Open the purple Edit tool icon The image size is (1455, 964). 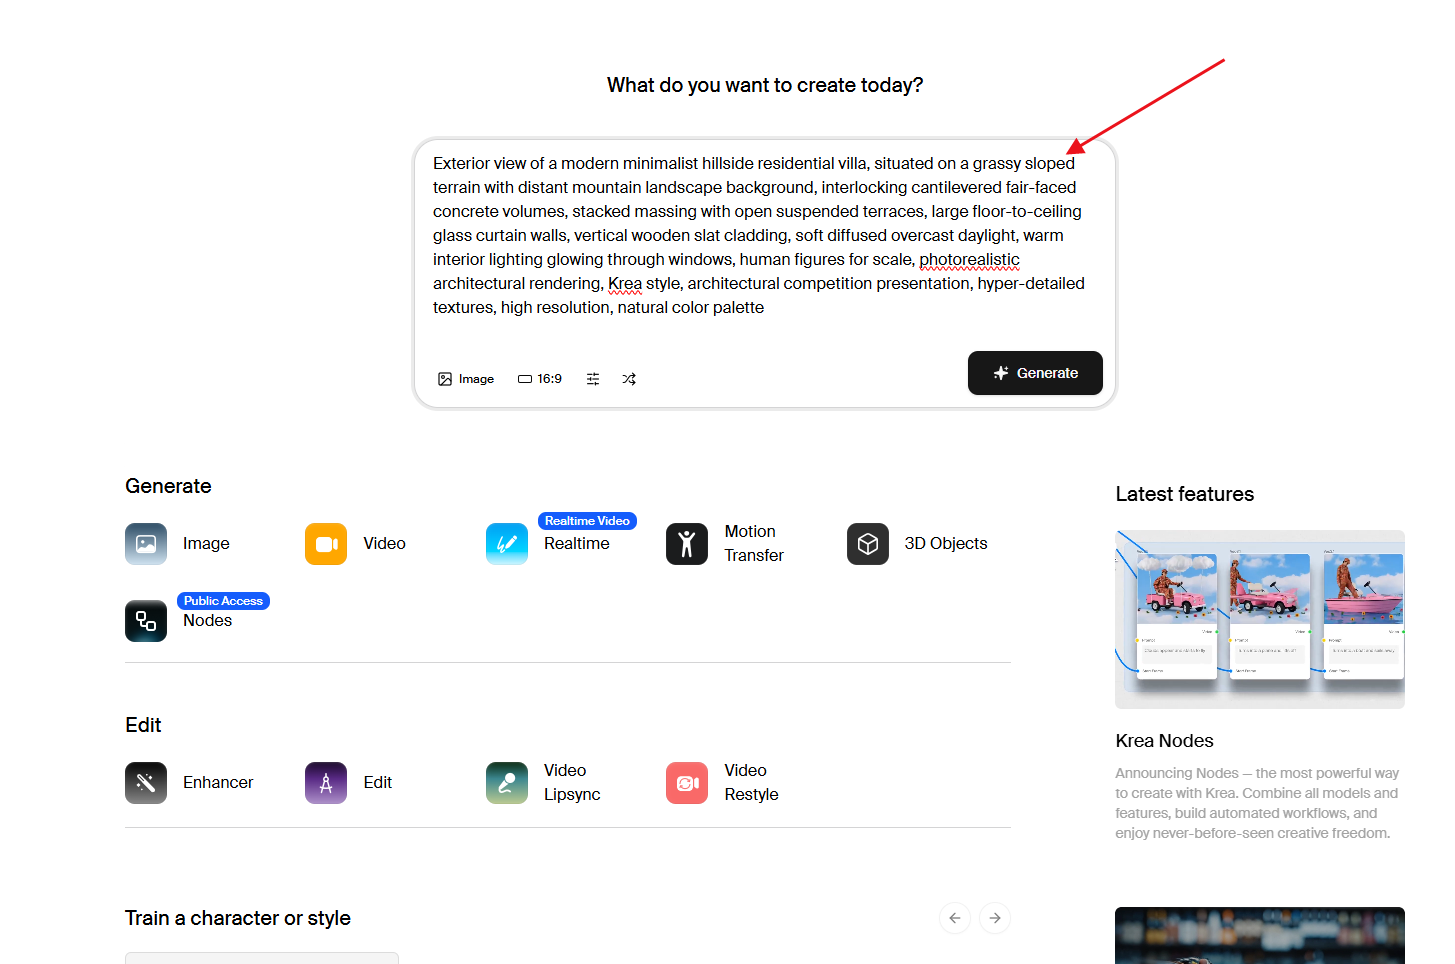coord(326,783)
